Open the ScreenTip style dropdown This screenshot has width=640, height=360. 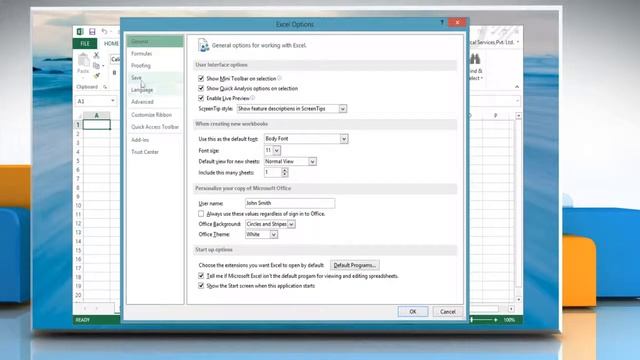pos(342,109)
